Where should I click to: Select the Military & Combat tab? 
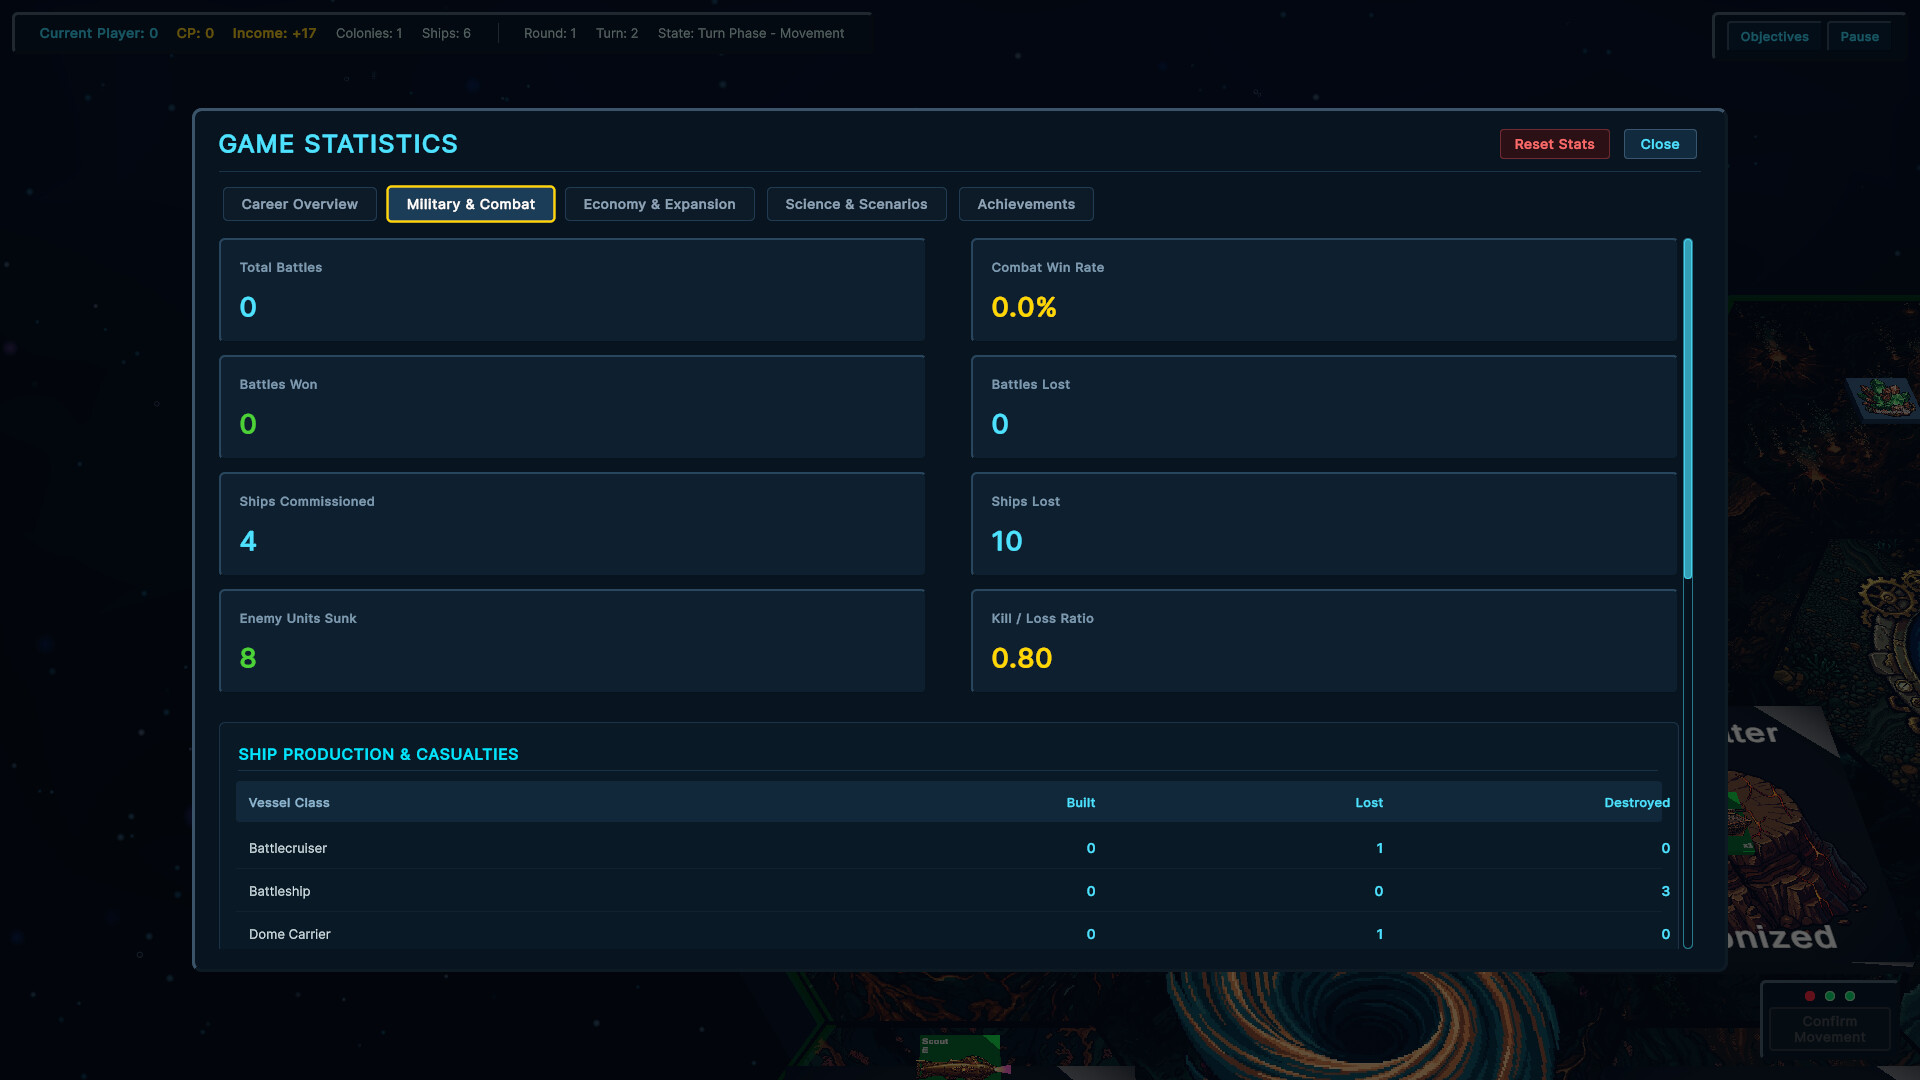click(x=470, y=204)
